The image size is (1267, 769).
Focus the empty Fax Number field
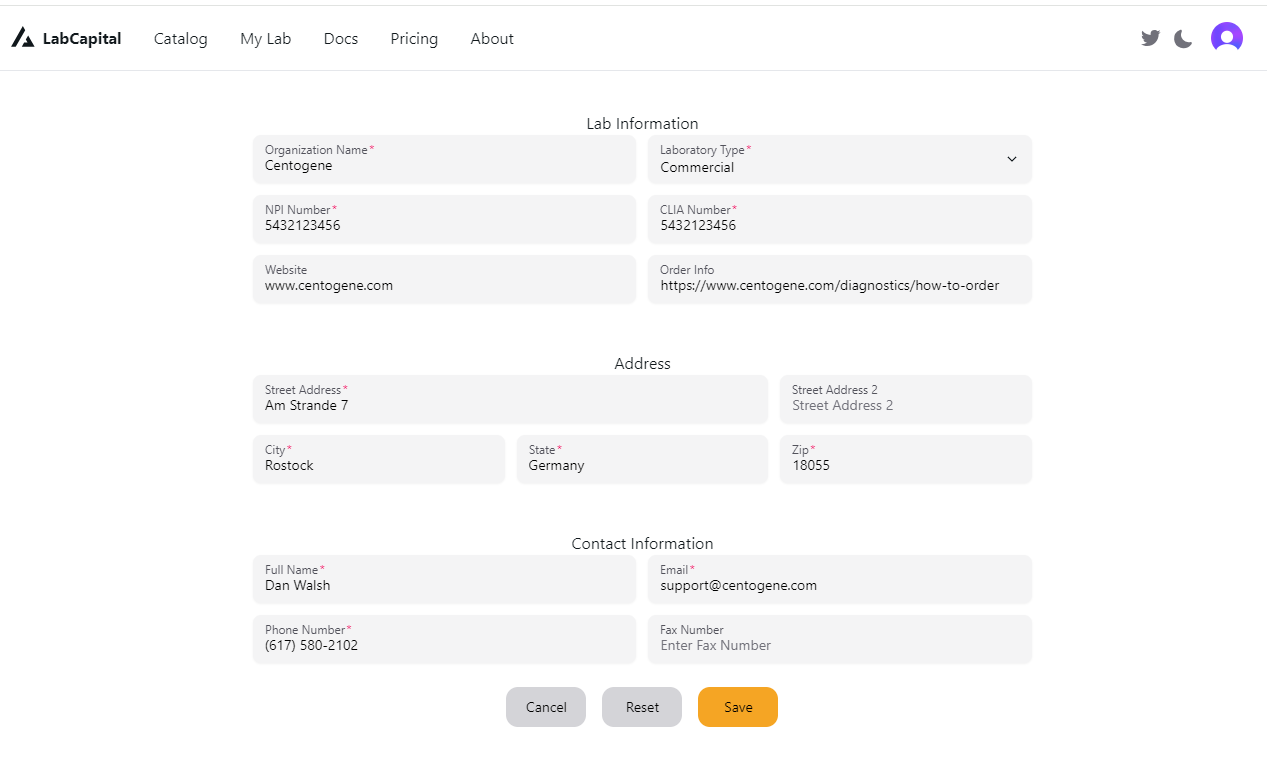point(840,639)
